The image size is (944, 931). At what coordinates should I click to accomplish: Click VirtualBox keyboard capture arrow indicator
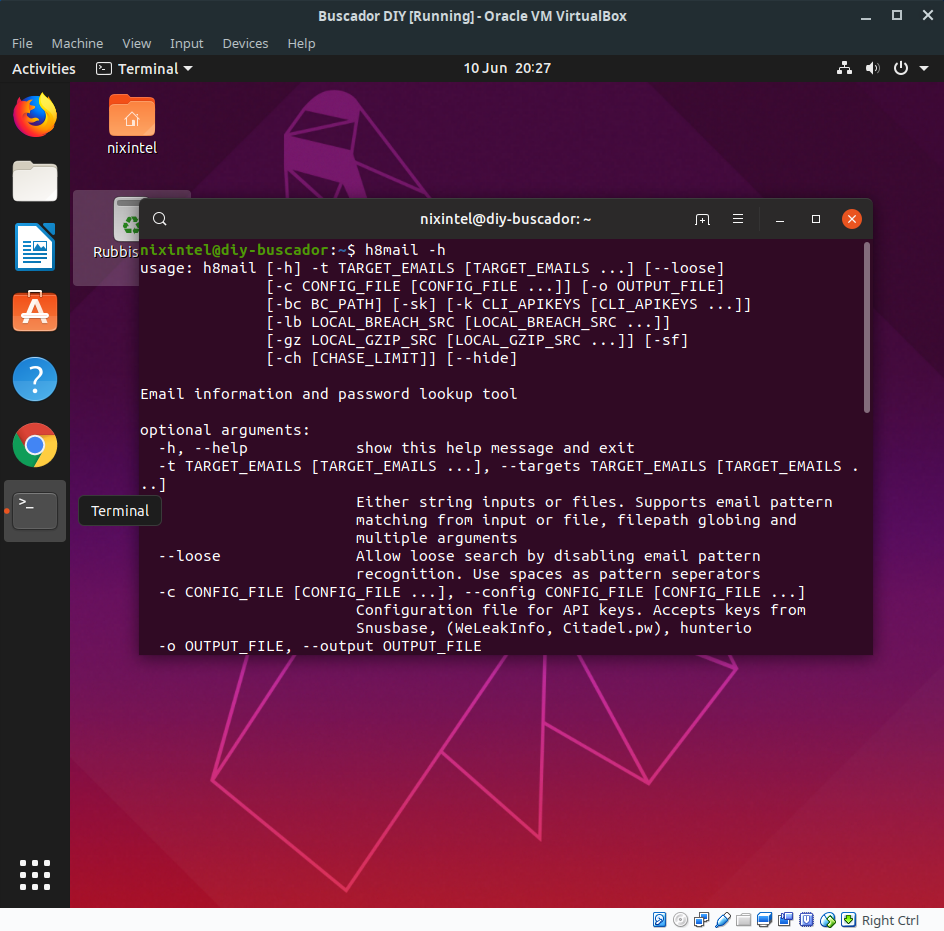click(848, 920)
